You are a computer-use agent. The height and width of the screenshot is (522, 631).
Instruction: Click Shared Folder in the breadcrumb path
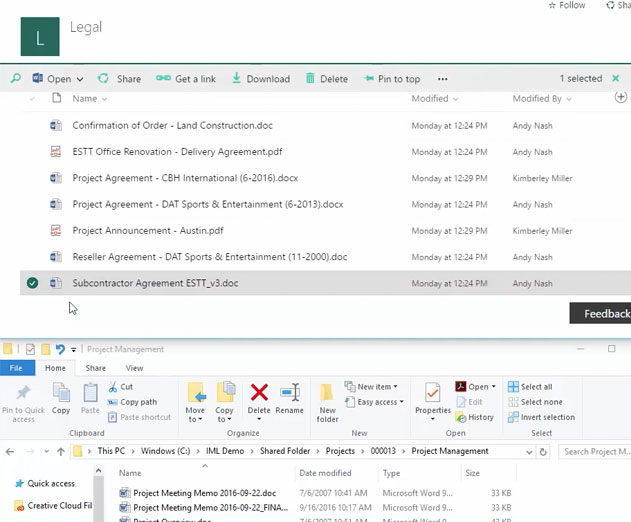[285, 451]
